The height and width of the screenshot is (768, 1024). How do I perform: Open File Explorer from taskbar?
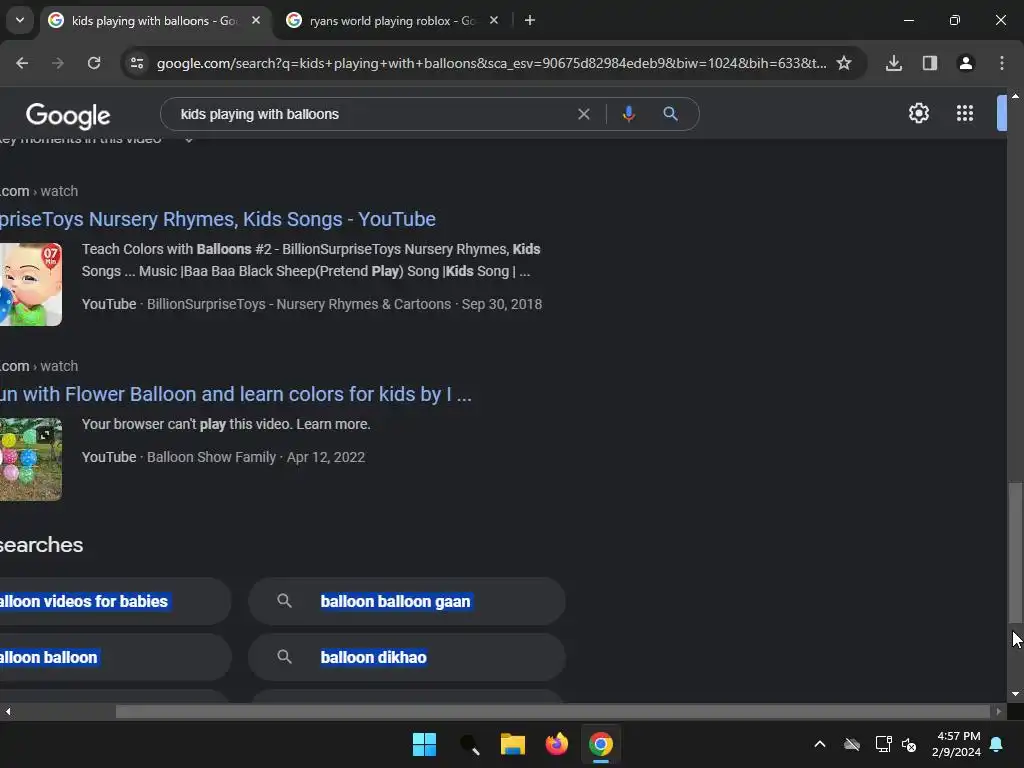pyautogui.click(x=513, y=744)
